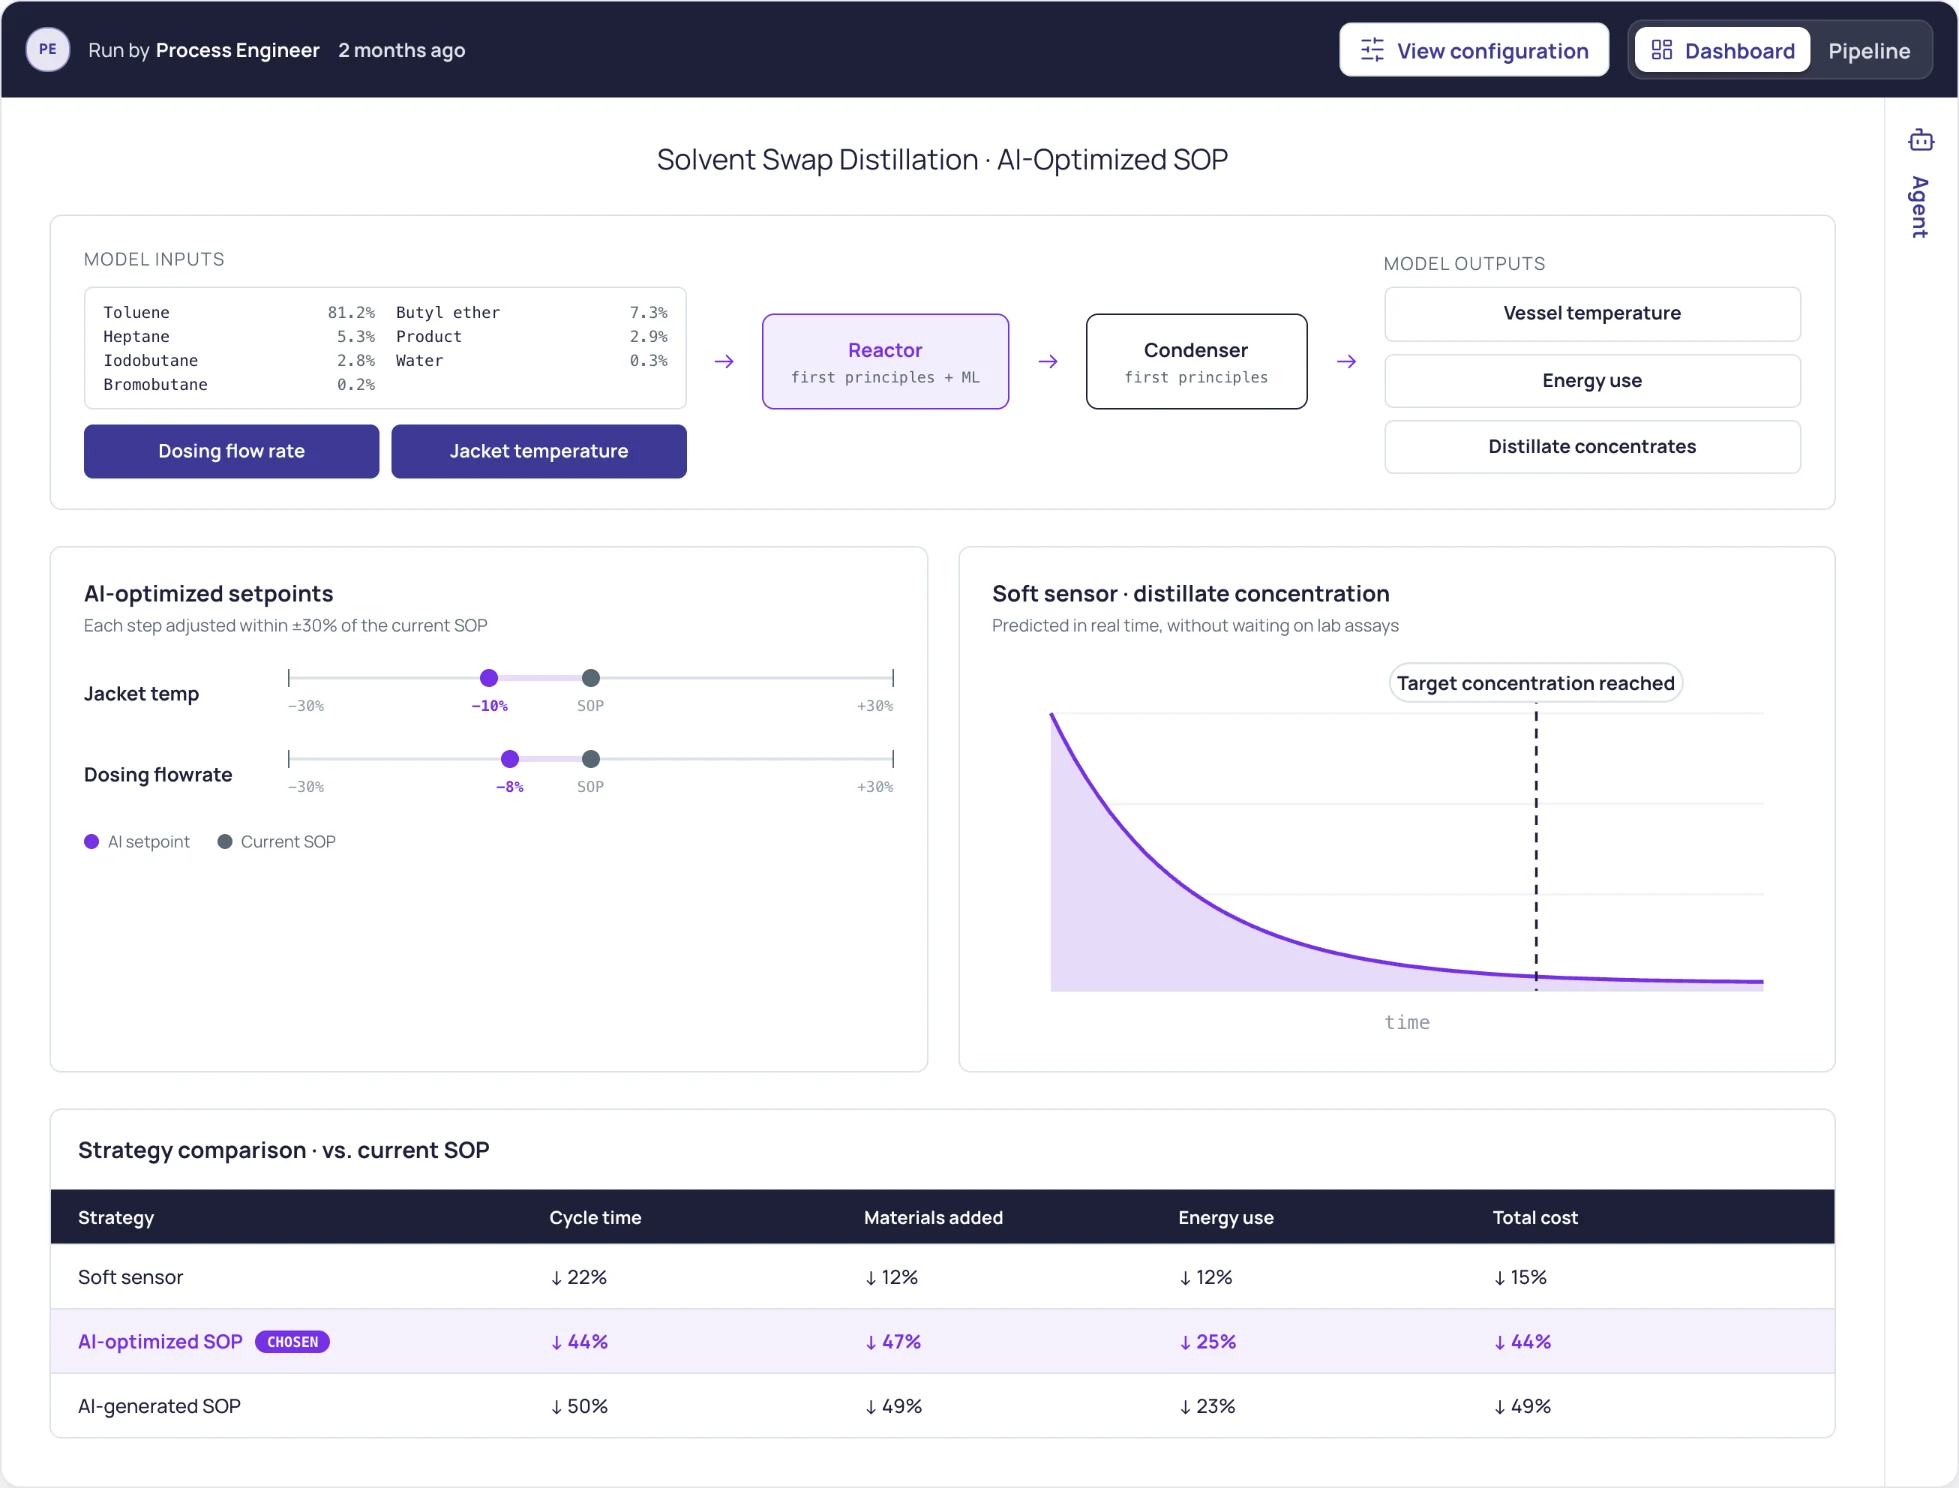Click the CHOSEN badge on AI-optimized SOP
1959x1488 pixels.
292,1342
